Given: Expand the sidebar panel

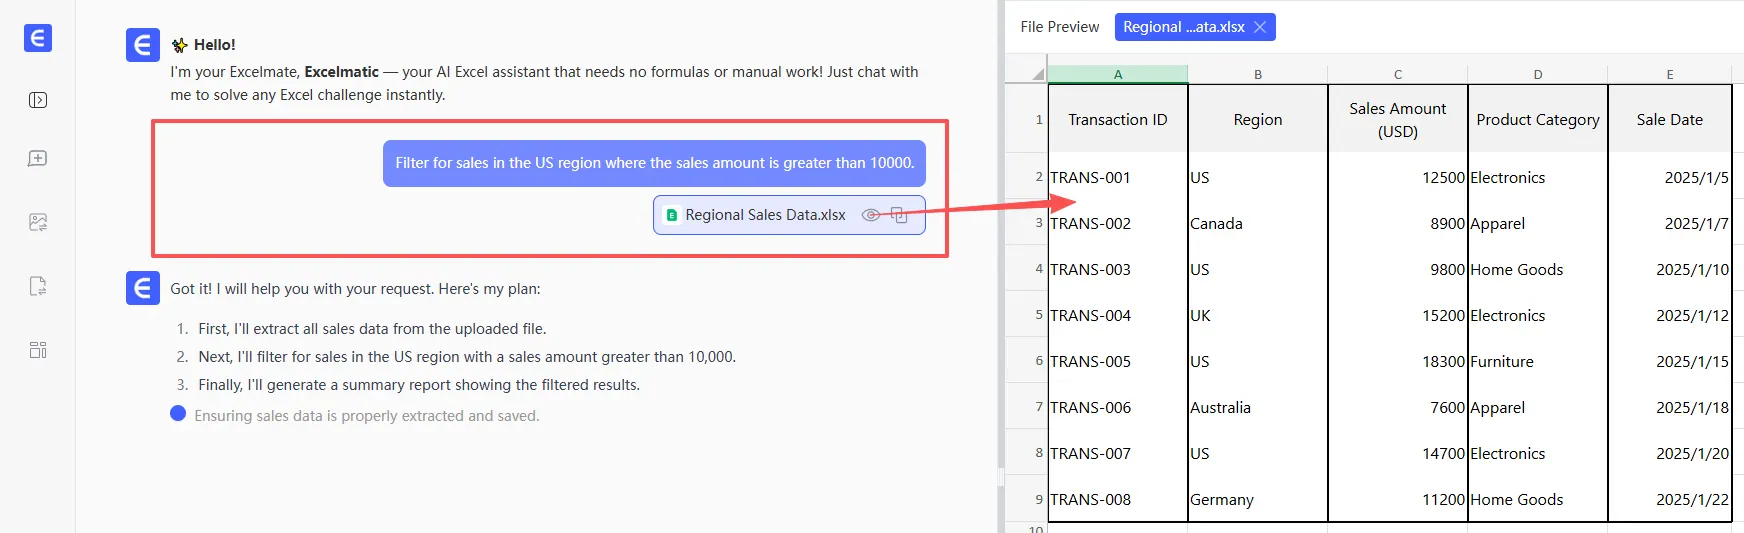Looking at the screenshot, I should (38, 100).
